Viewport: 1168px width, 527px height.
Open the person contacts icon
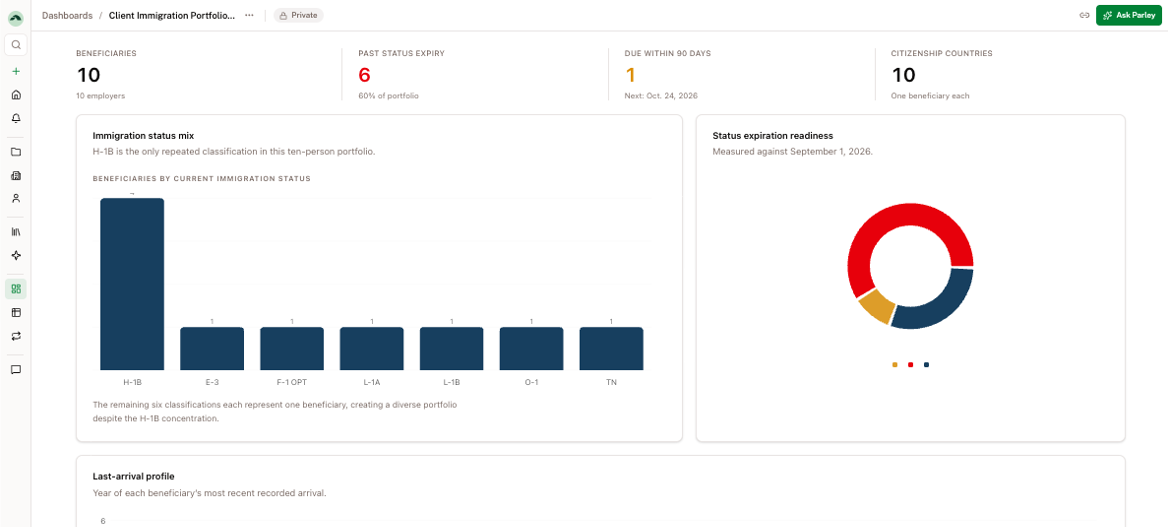[16, 198]
